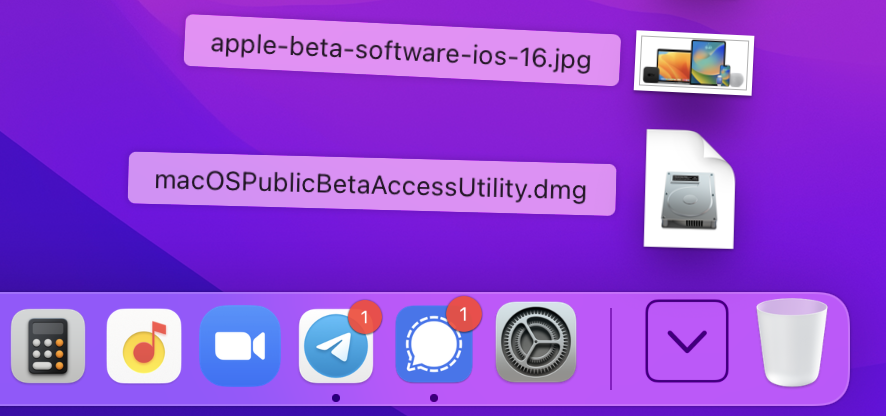Open the macOSPublicBetaAccessUtility.dmg disk image icon
Image resolution: width=886 pixels, height=416 pixels.
click(x=690, y=189)
